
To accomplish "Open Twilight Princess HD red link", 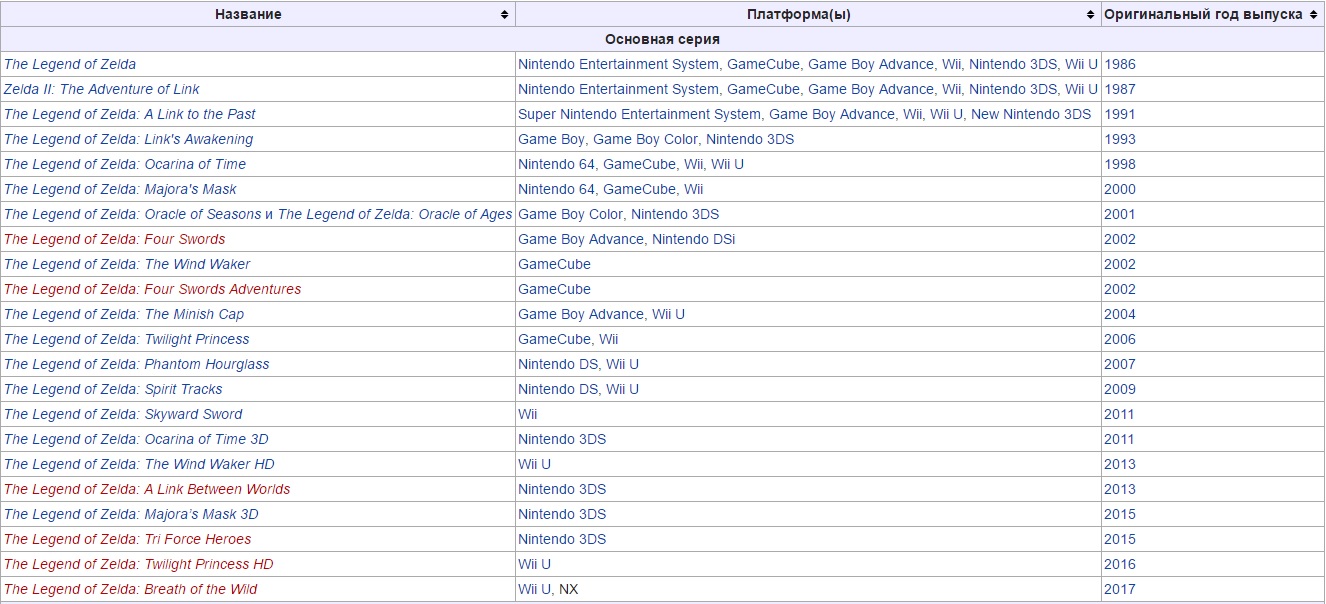I will pos(138,564).
